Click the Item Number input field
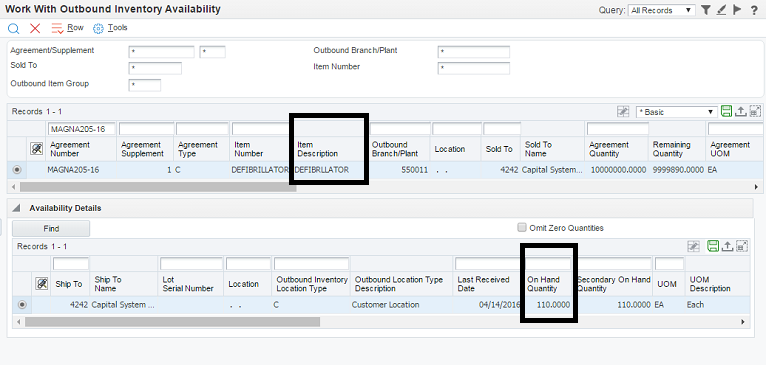The width and height of the screenshot is (766, 365). click(473, 68)
